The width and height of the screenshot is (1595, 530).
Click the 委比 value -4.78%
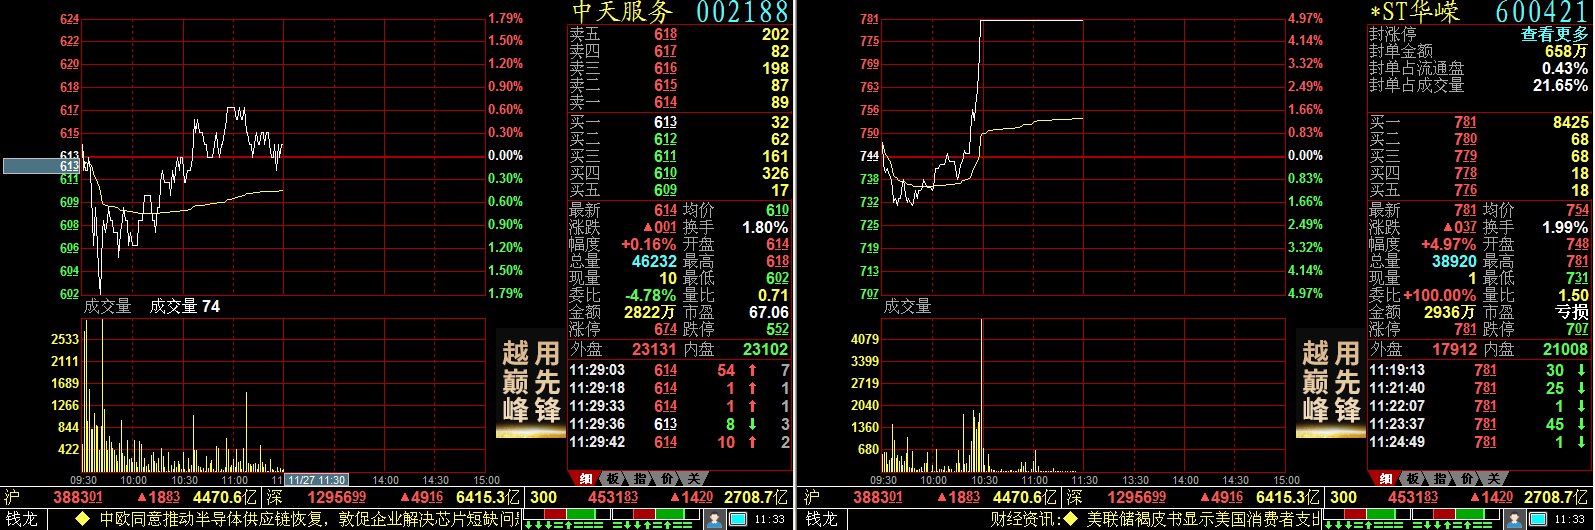pos(649,295)
